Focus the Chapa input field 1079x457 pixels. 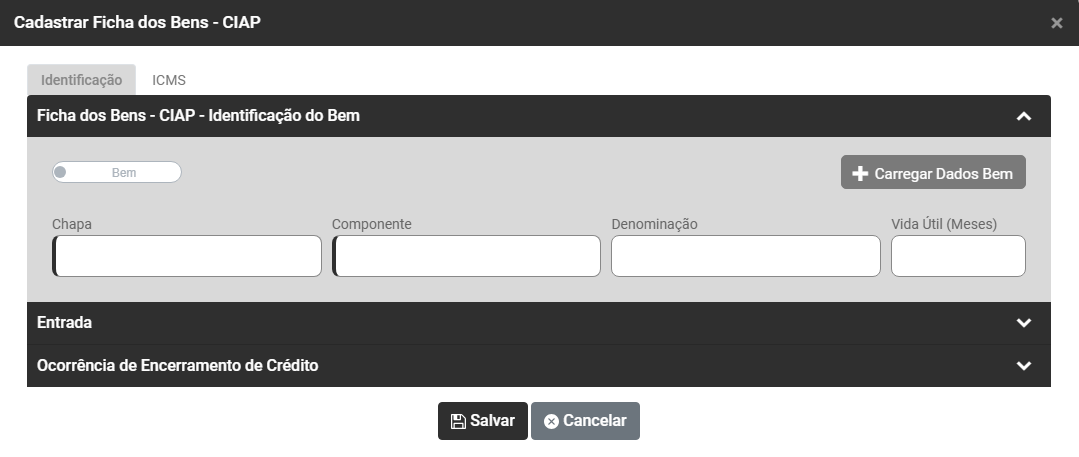(188, 256)
